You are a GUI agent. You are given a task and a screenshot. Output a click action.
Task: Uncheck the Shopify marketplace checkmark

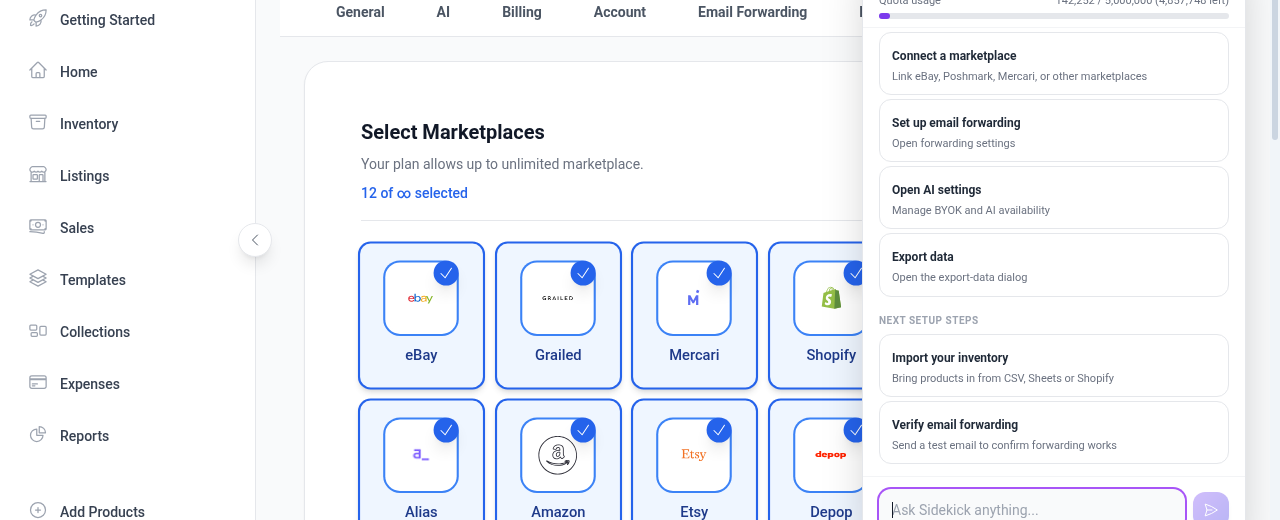coord(853,273)
